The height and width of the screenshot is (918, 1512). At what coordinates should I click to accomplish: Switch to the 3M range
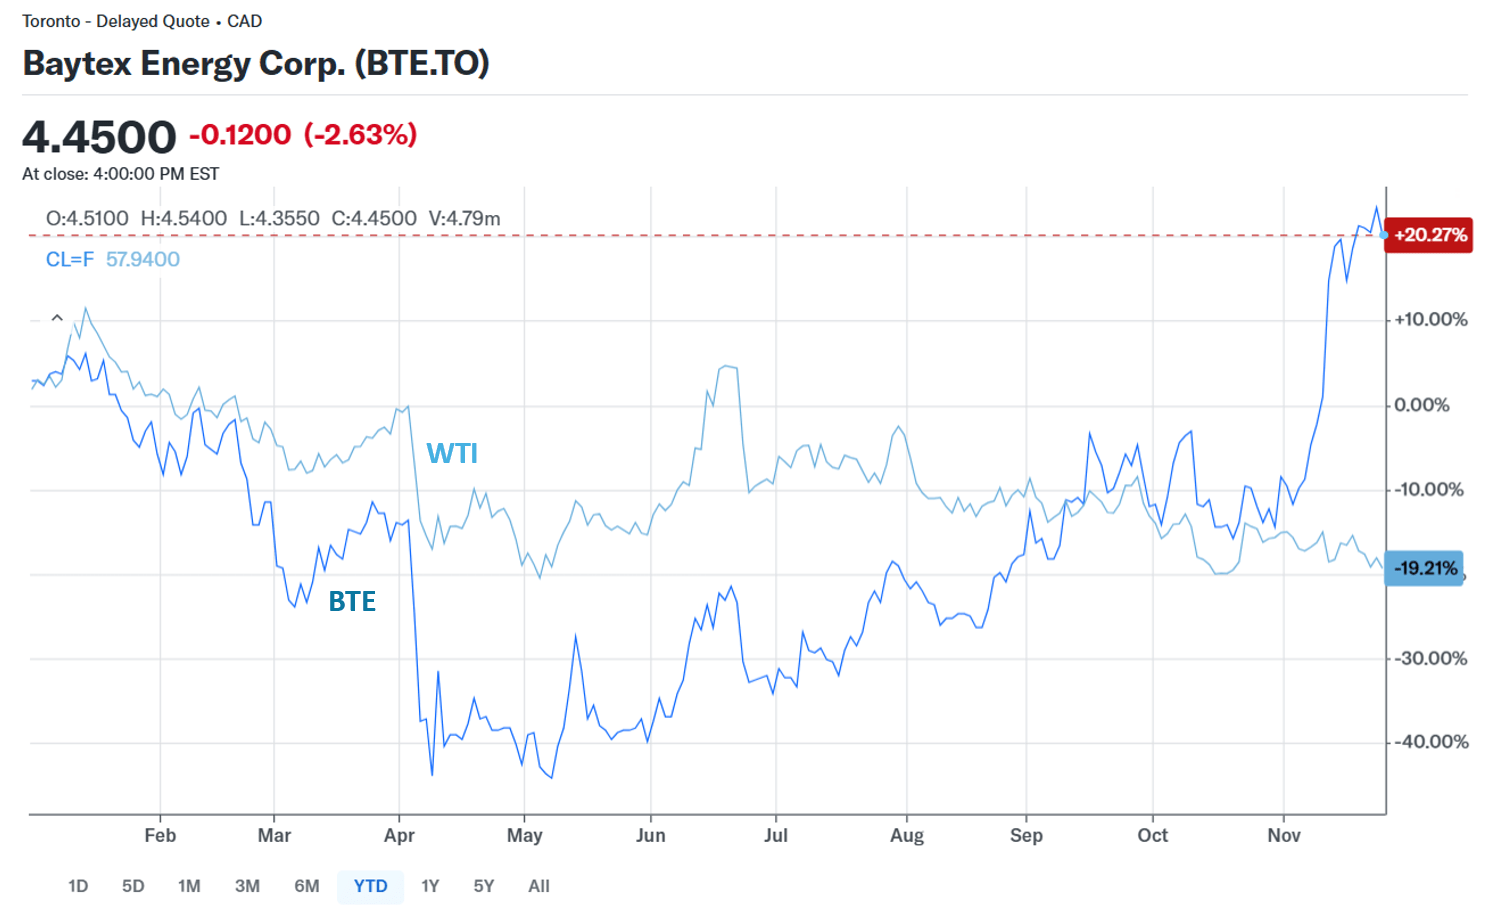point(247,886)
